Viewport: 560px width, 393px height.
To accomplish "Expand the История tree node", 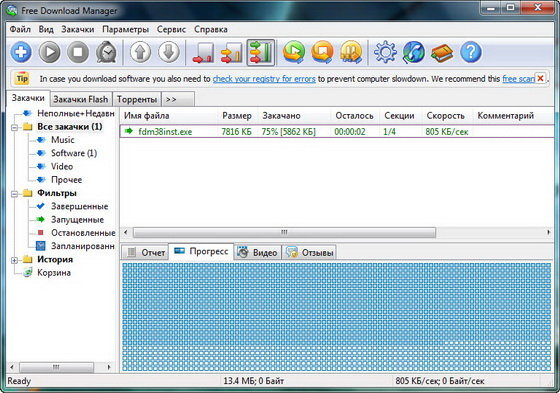I will [x=14, y=260].
